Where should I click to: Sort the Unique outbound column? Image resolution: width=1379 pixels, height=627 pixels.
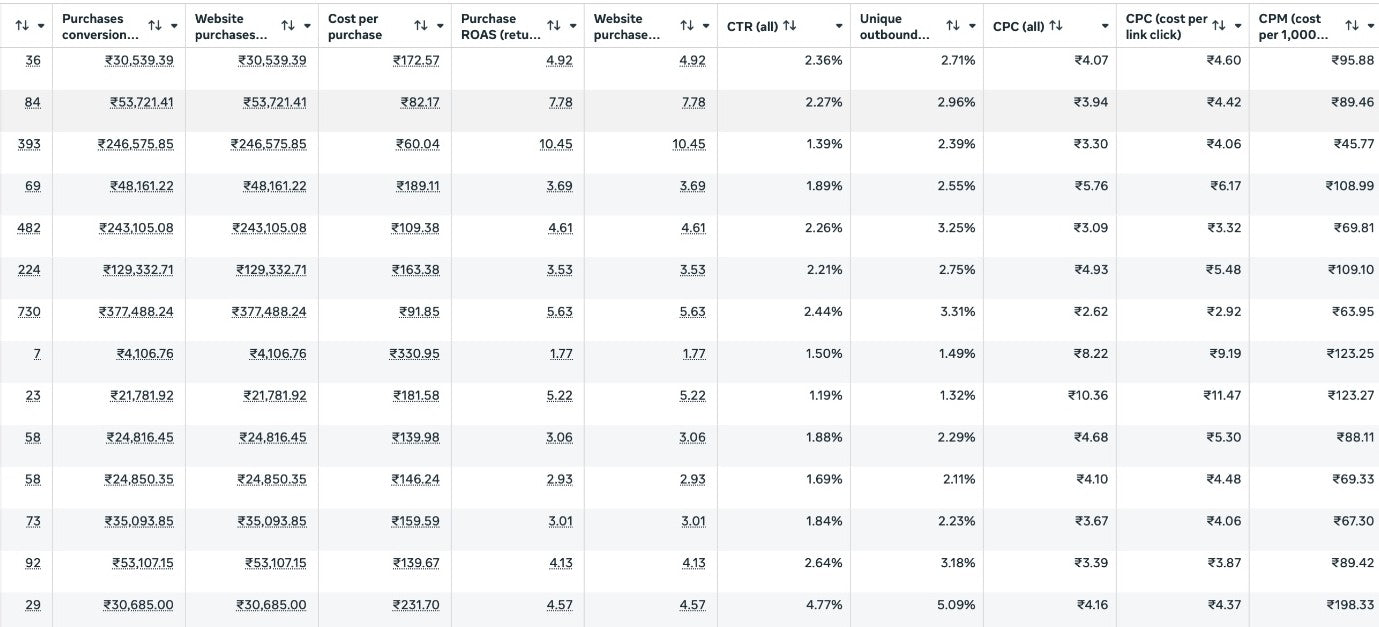pos(952,26)
